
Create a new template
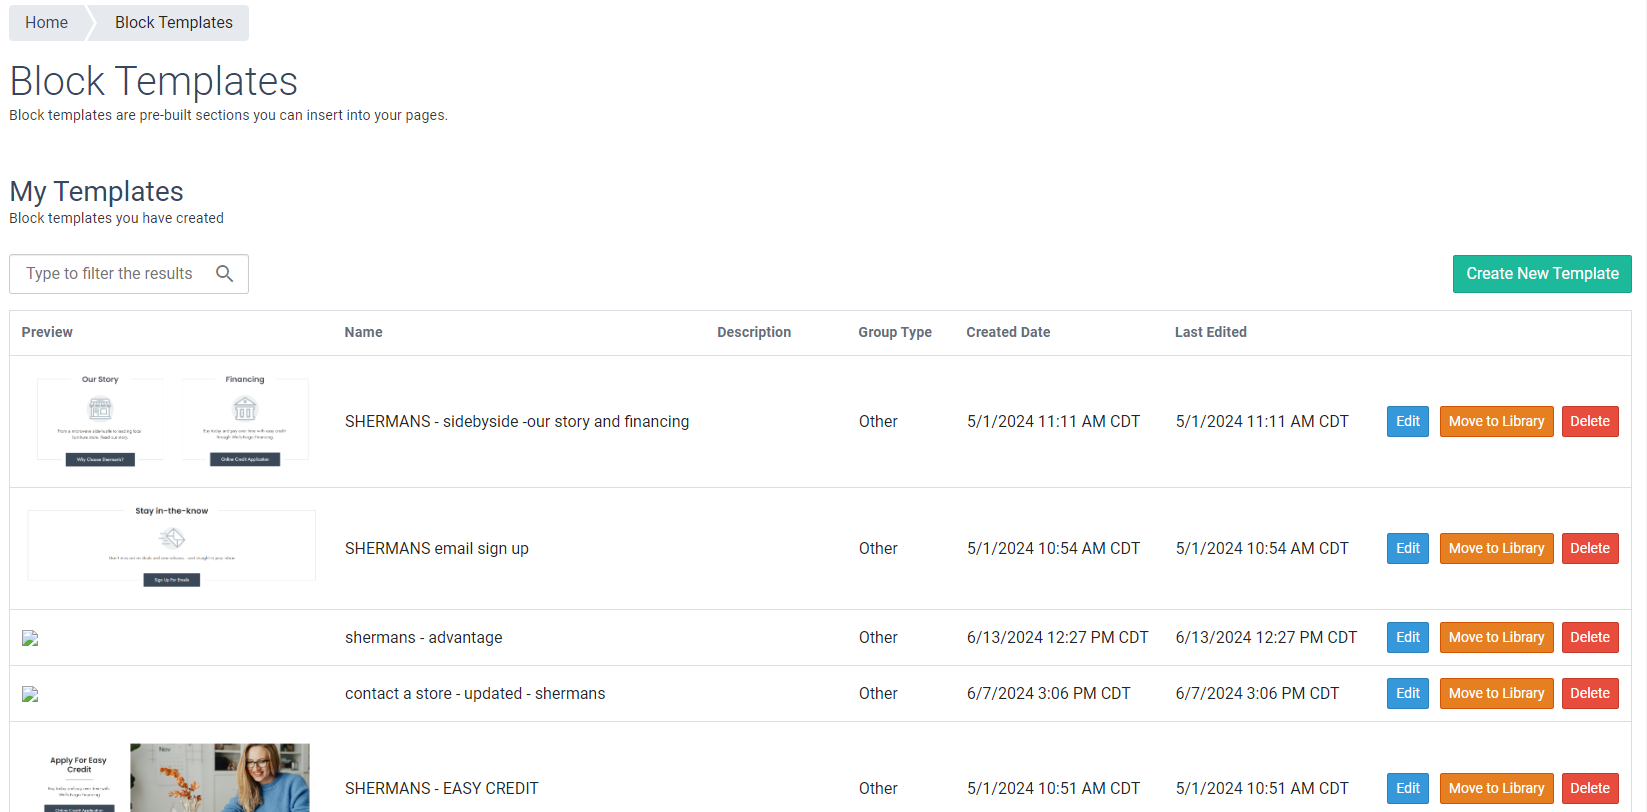[1542, 274]
